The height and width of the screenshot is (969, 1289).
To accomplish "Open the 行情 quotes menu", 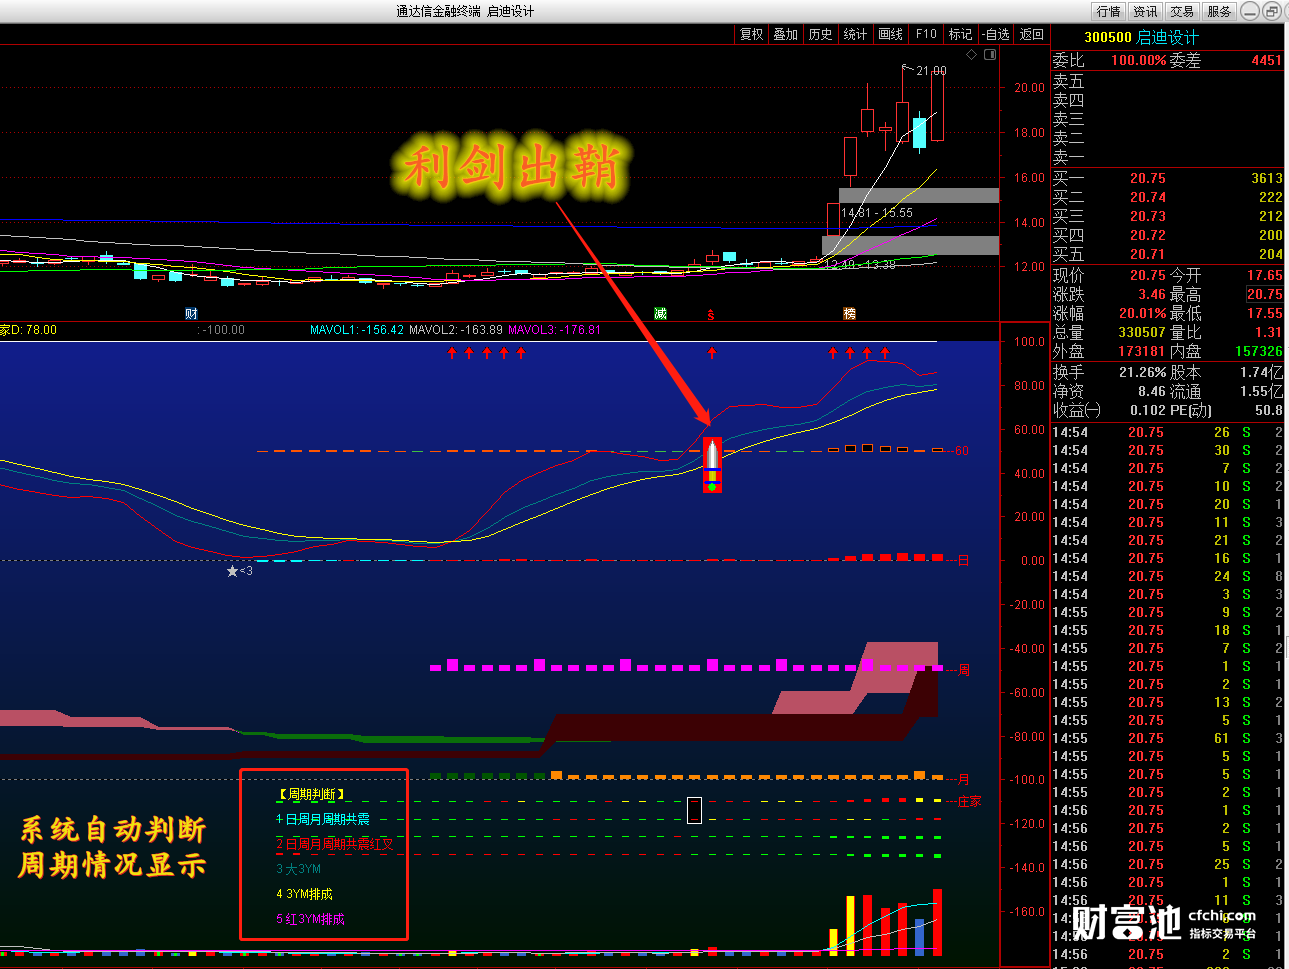I will point(1109,11).
